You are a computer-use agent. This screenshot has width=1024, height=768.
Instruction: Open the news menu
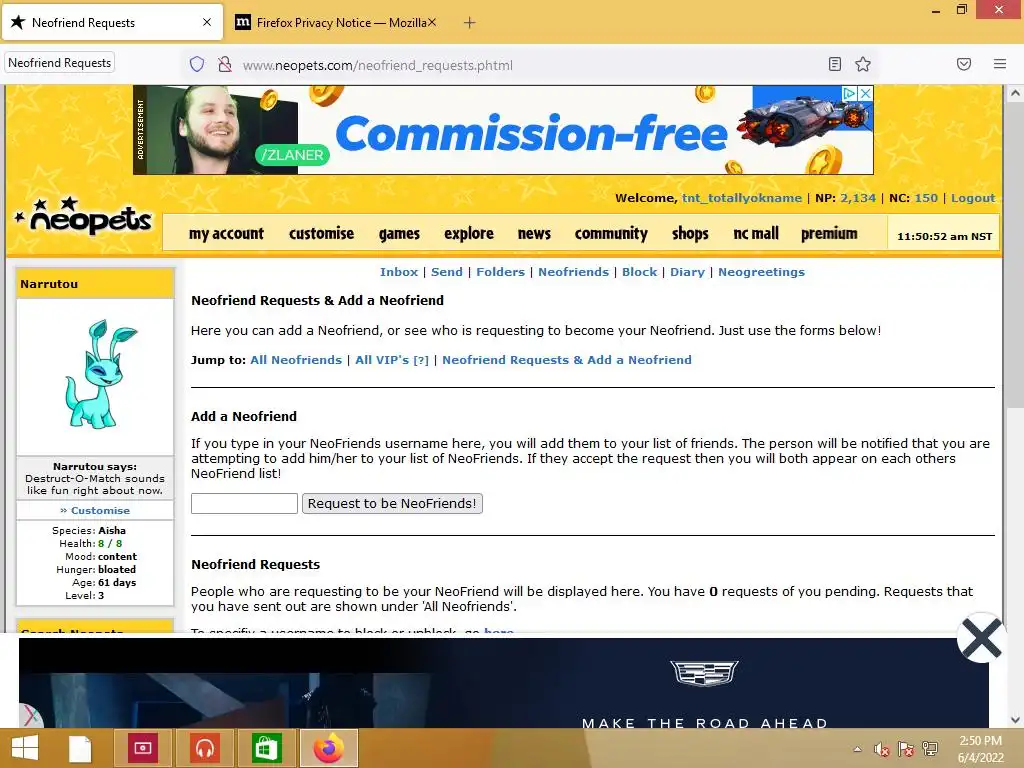tap(534, 233)
